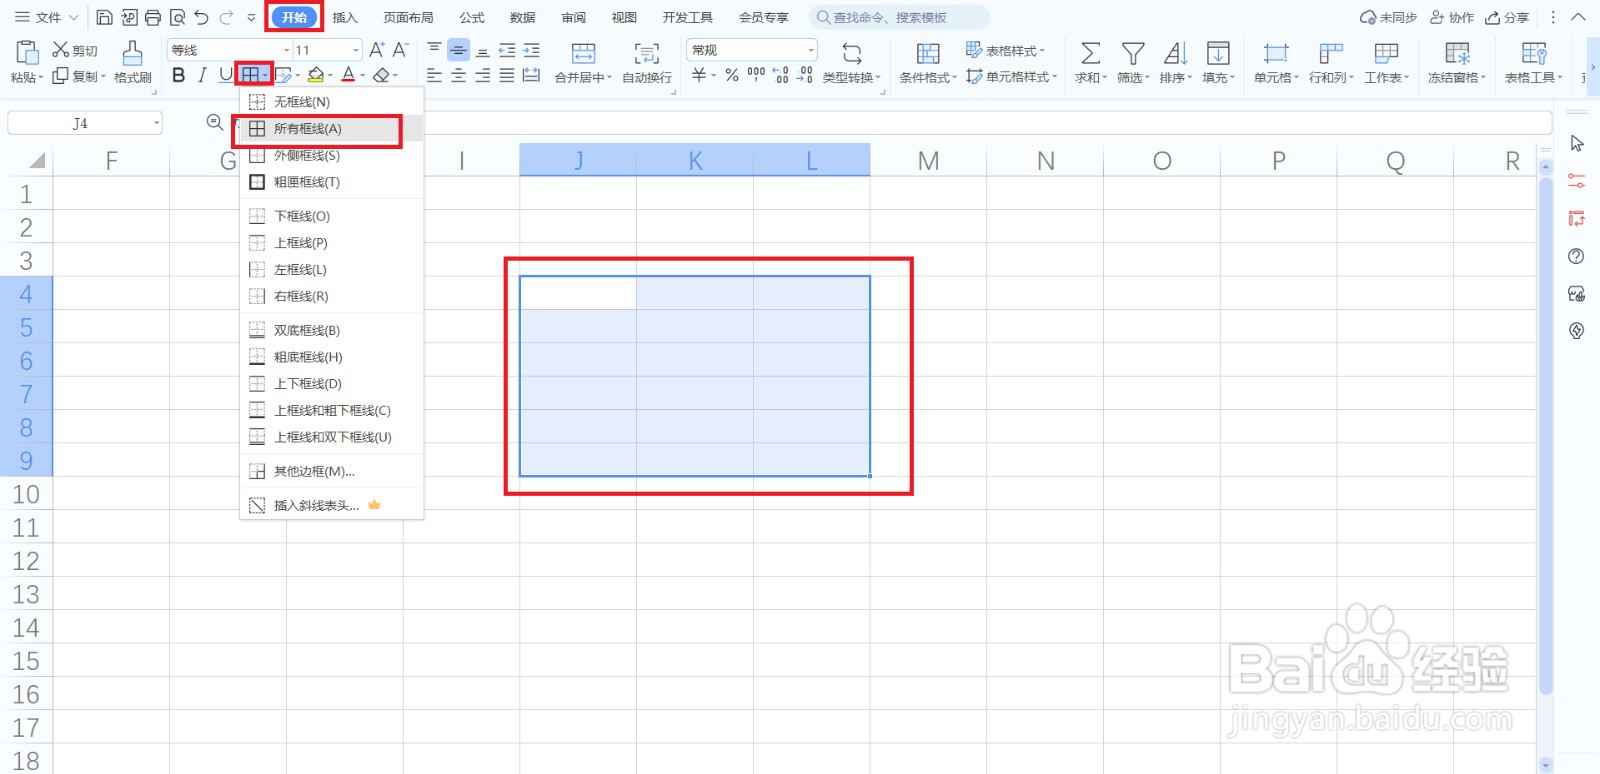Viewport: 1600px width, 774px height.
Task: Toggle Bold formatting
Action: point(179,75)
